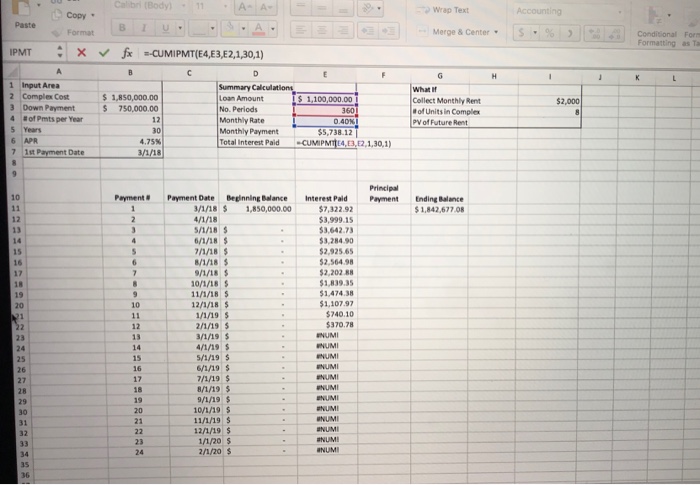
Task: Select the Down Payment value 750,000.00
Action: point(130,109)
